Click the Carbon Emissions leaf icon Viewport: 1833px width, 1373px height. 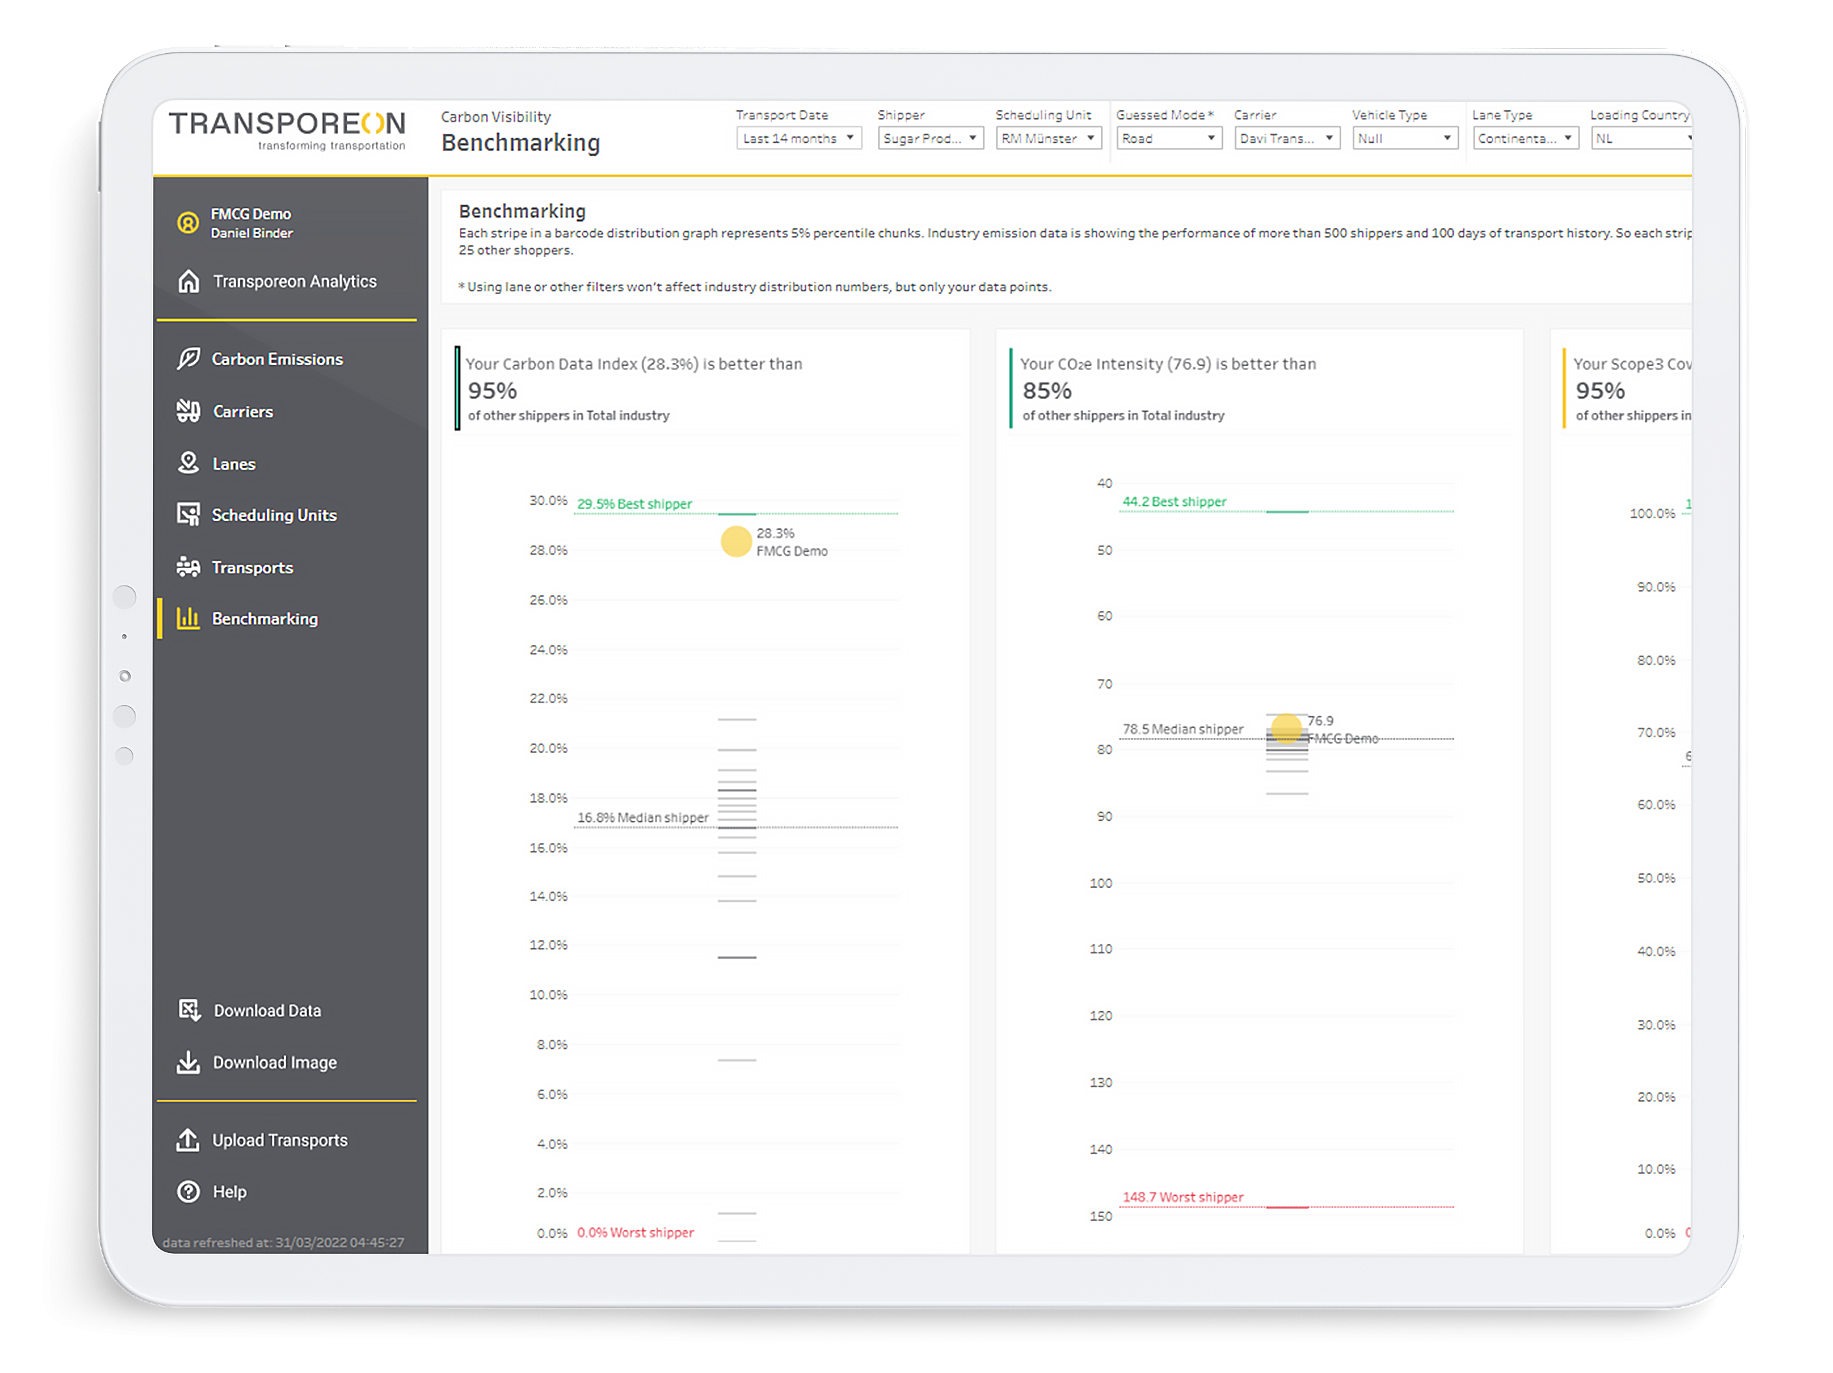tap(188, 358)
